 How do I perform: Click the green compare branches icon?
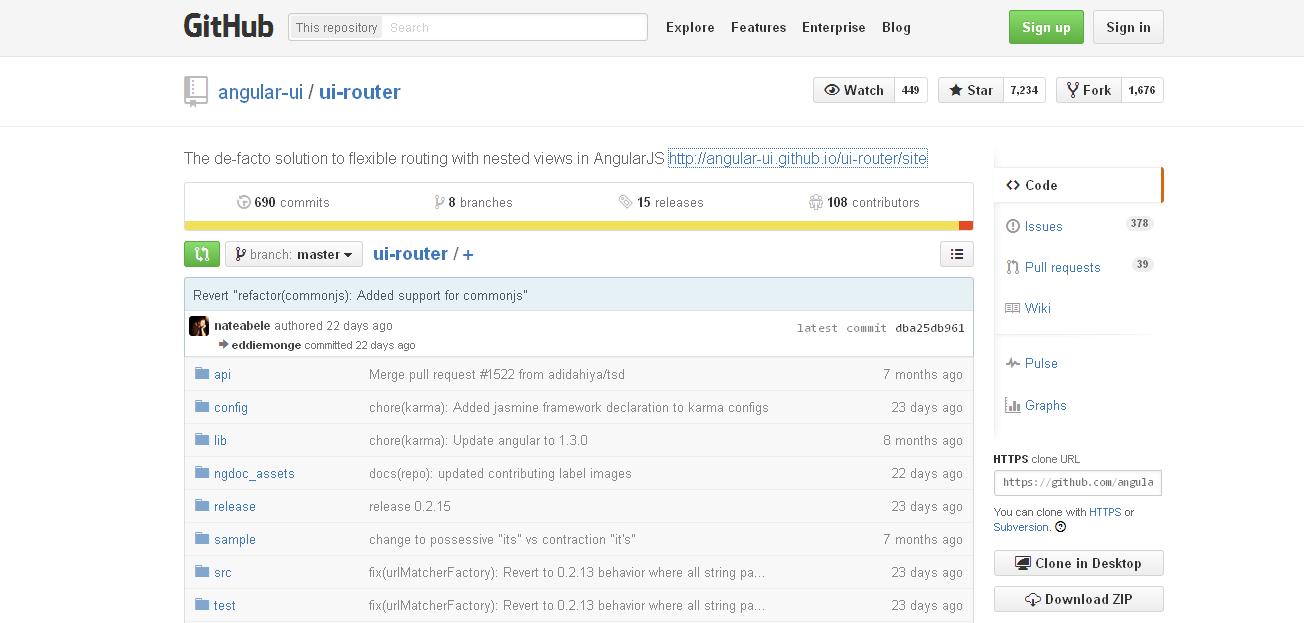coord(201,254)
